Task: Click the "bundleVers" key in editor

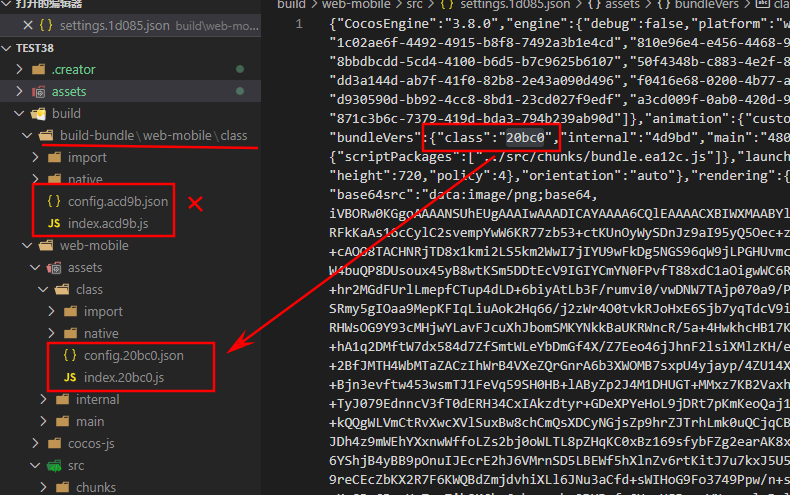Action: click(375, 138)
